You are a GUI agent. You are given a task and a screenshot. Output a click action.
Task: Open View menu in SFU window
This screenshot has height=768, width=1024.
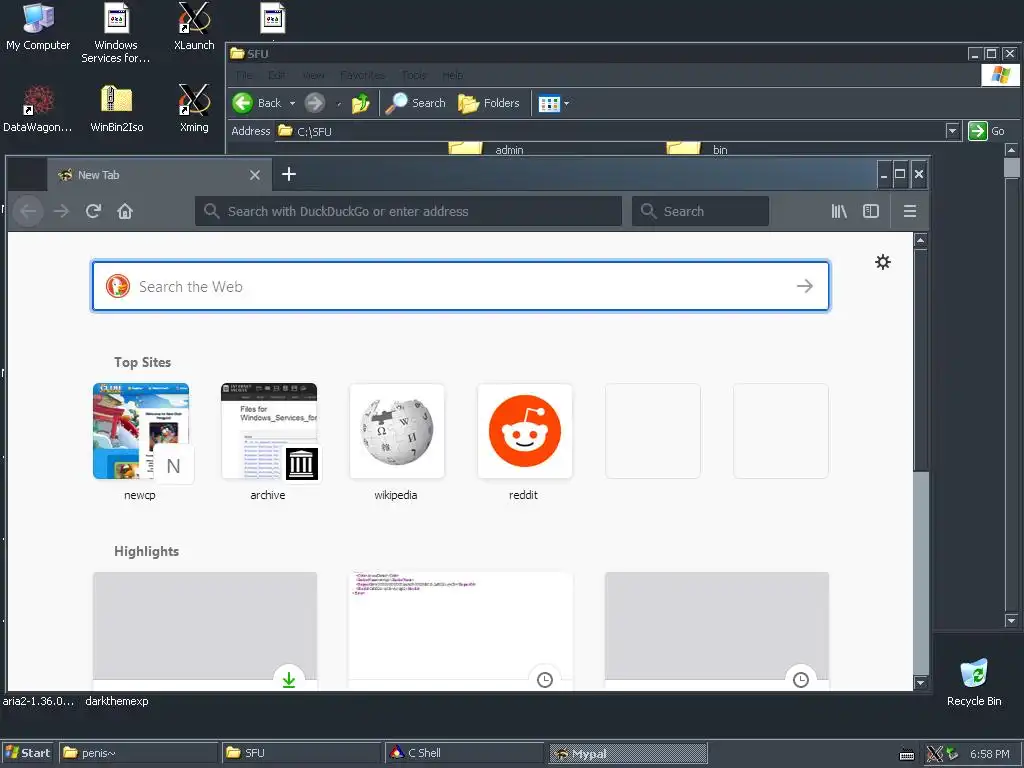point(313,75)
